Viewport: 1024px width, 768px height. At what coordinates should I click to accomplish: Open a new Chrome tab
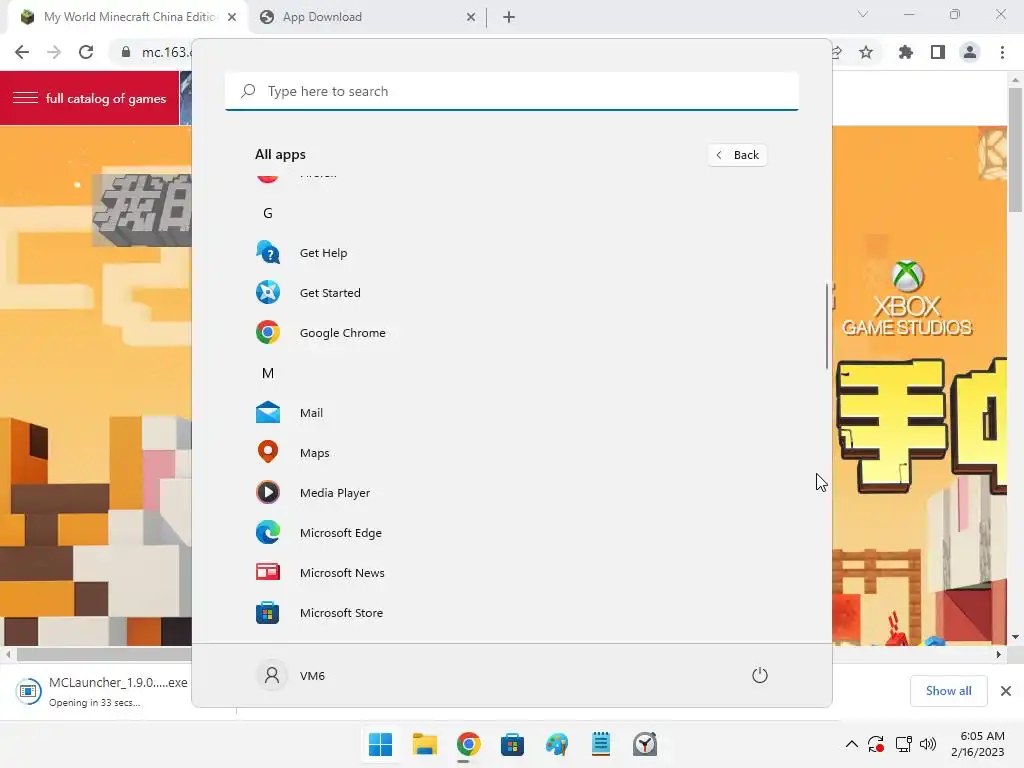[x=509, y=17]
